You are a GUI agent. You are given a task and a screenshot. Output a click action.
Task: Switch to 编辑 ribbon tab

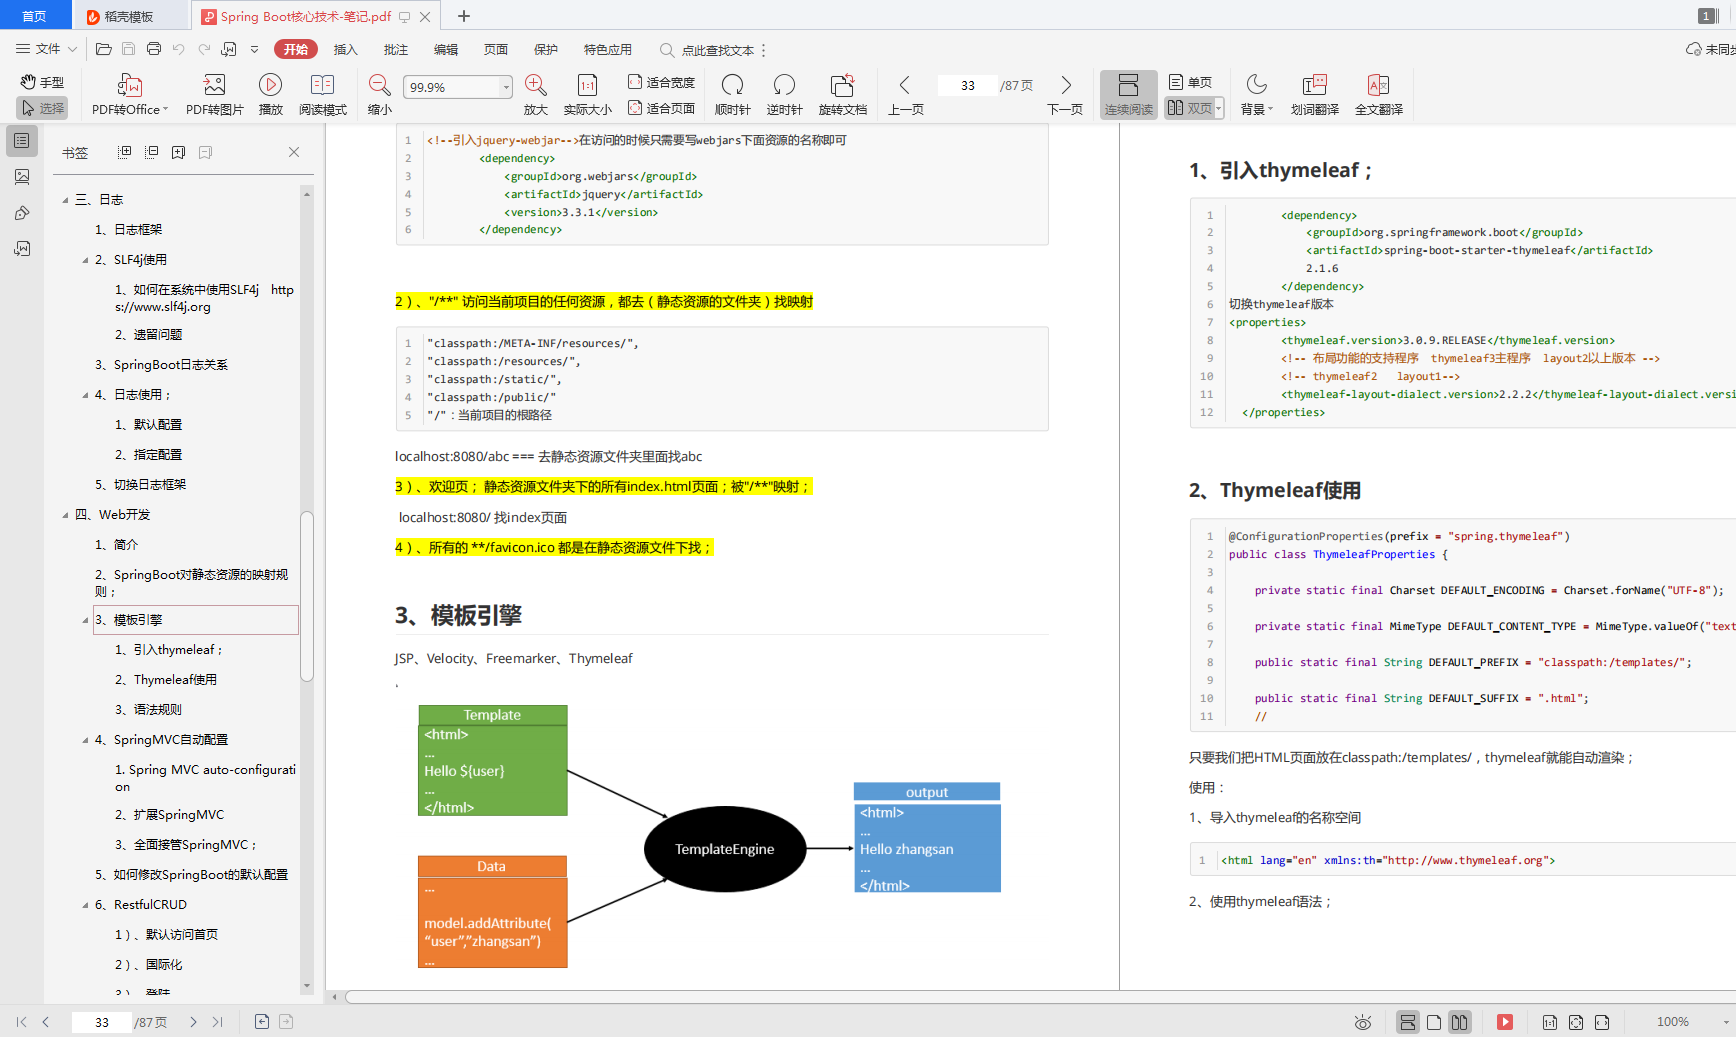(x=446, y=49)
